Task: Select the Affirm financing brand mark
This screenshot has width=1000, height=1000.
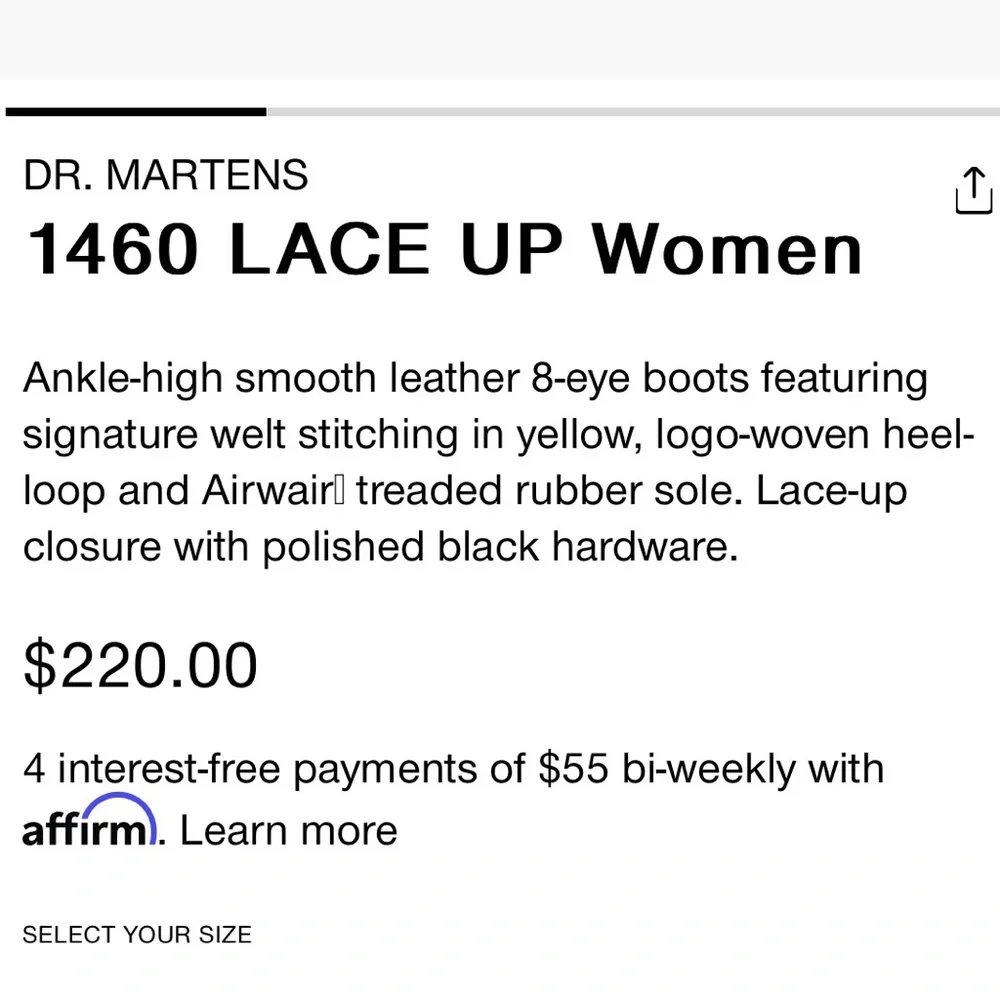Action: [x=88, y=826]
